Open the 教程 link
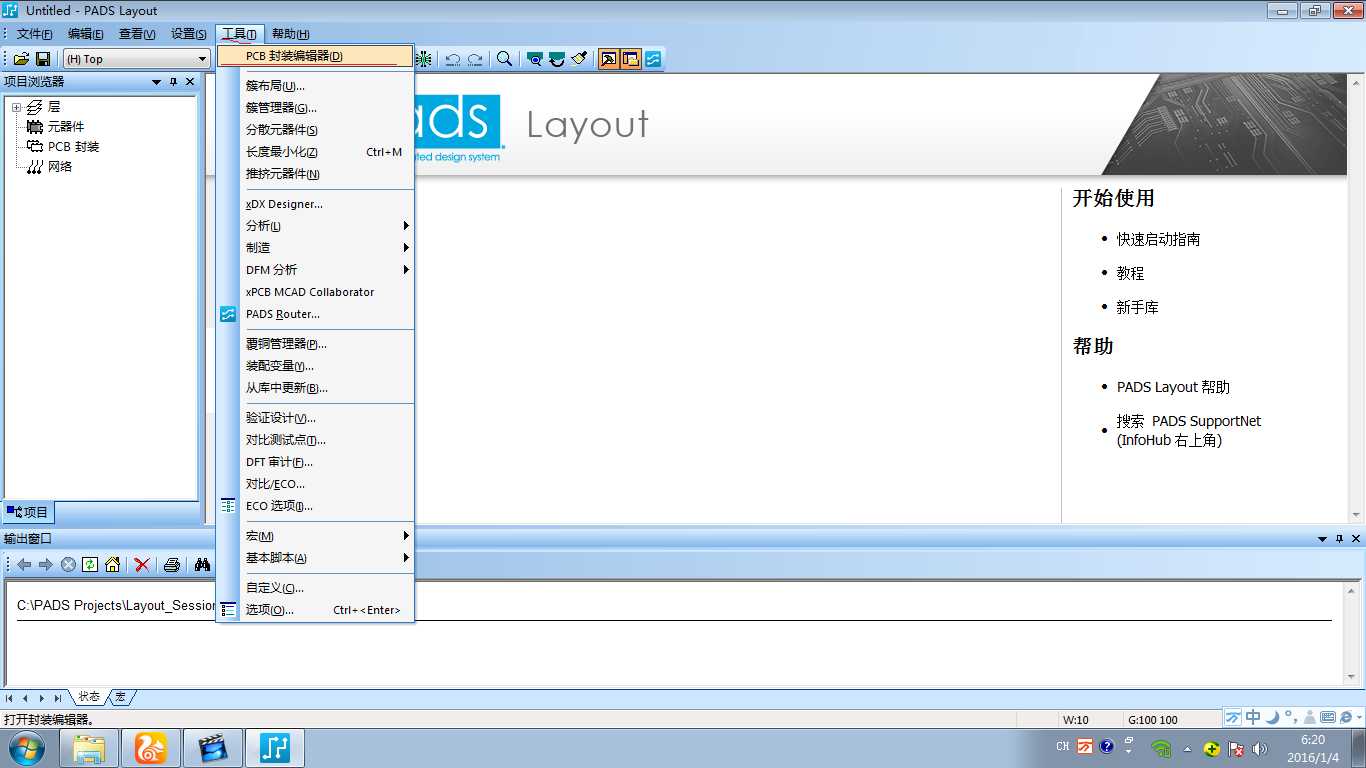 [1130, 273]
